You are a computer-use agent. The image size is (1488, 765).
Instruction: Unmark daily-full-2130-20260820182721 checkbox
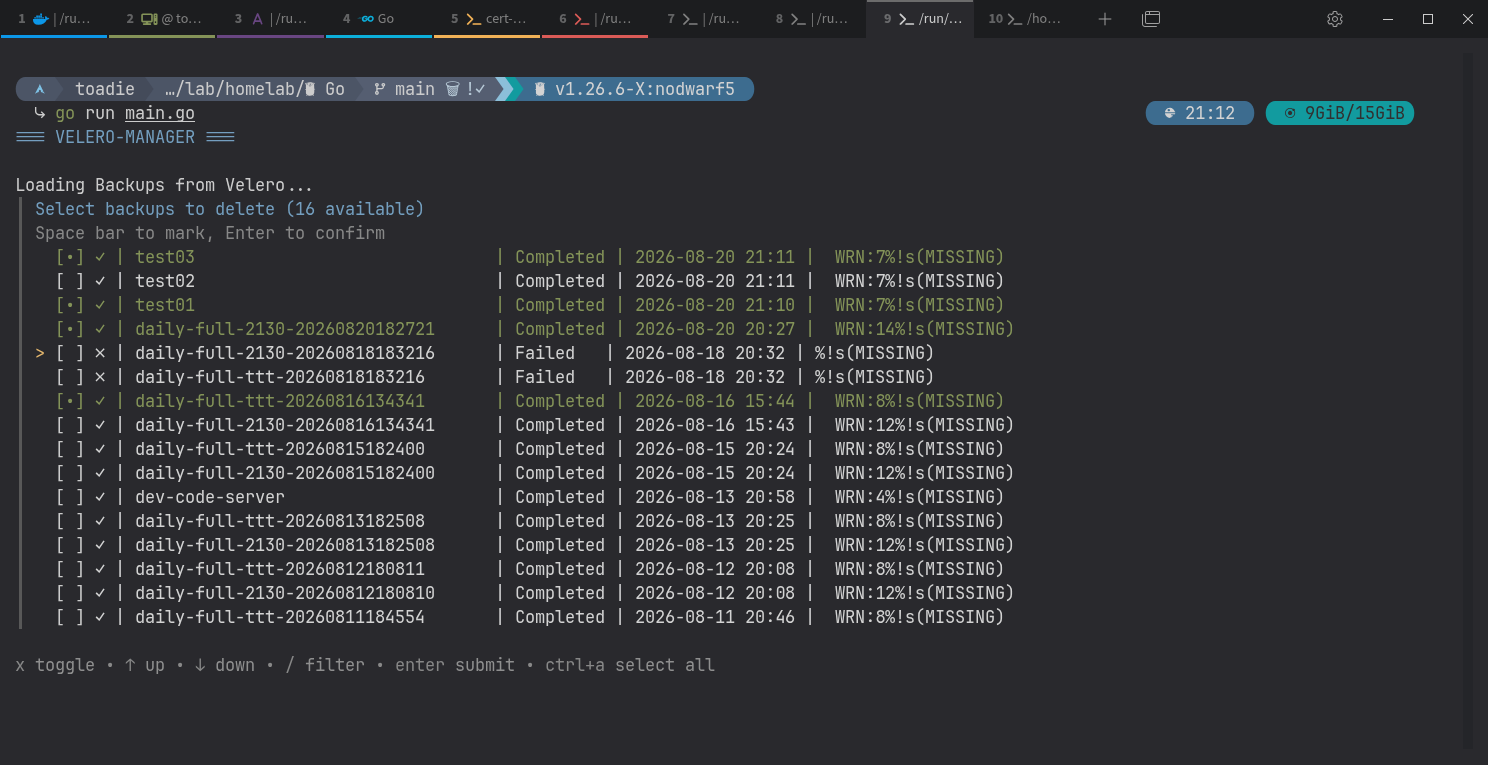click(x=70, y=329)
